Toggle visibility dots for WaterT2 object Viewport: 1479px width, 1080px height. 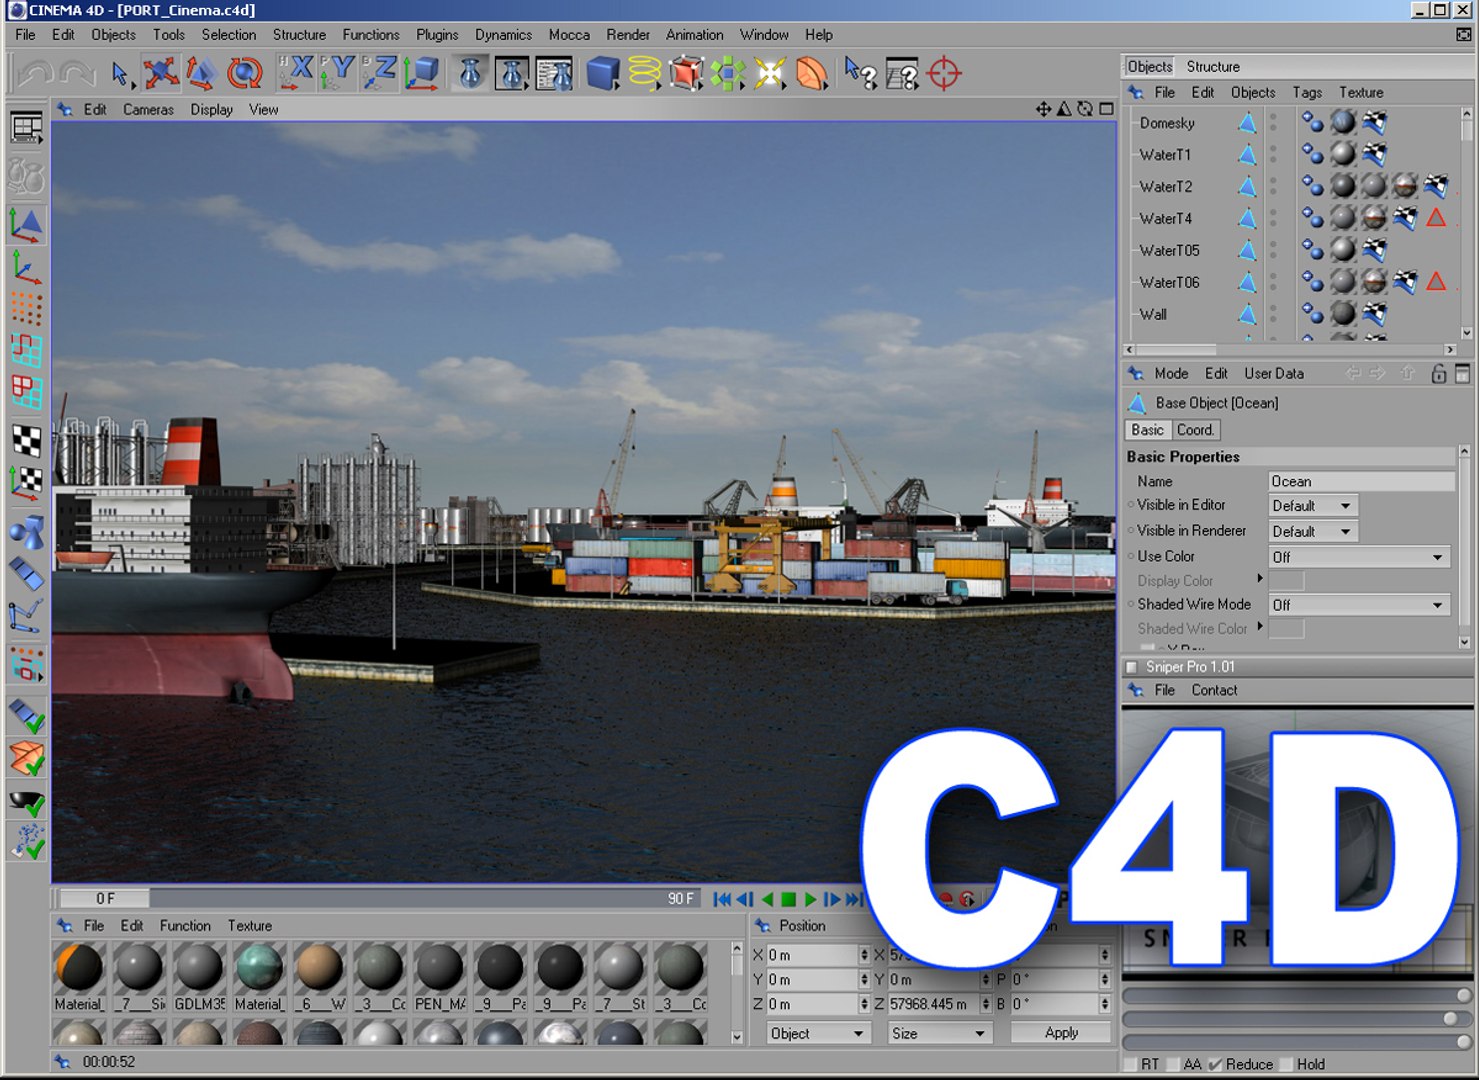1273,187
